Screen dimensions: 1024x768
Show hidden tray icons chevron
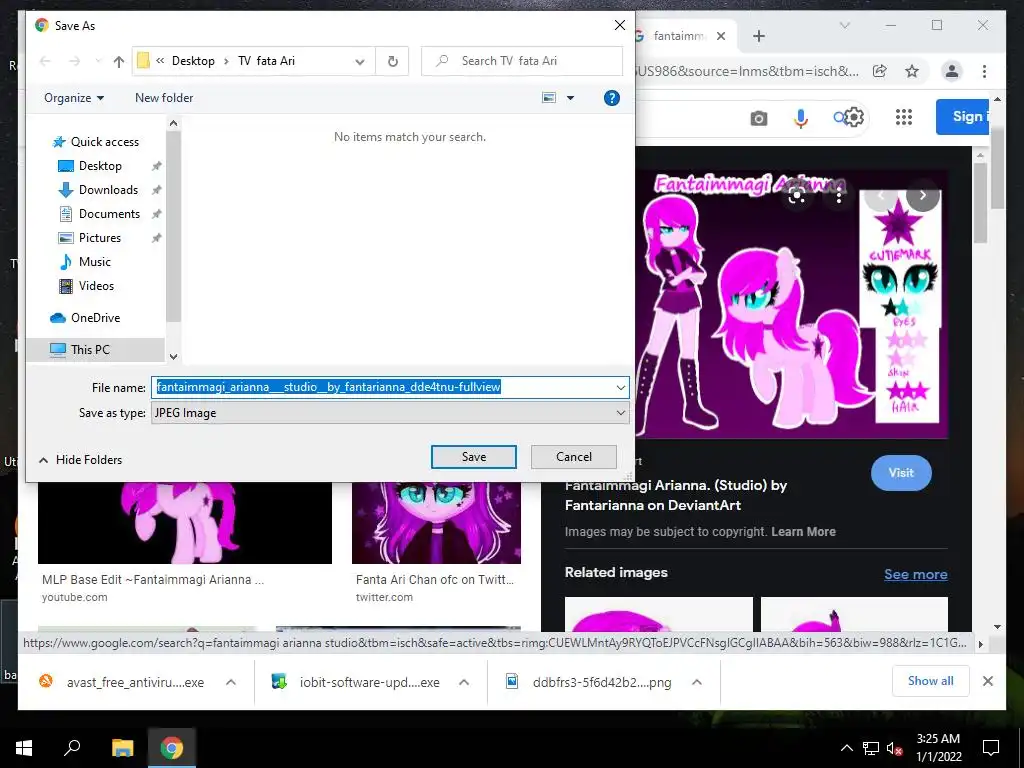pos(846,748)
